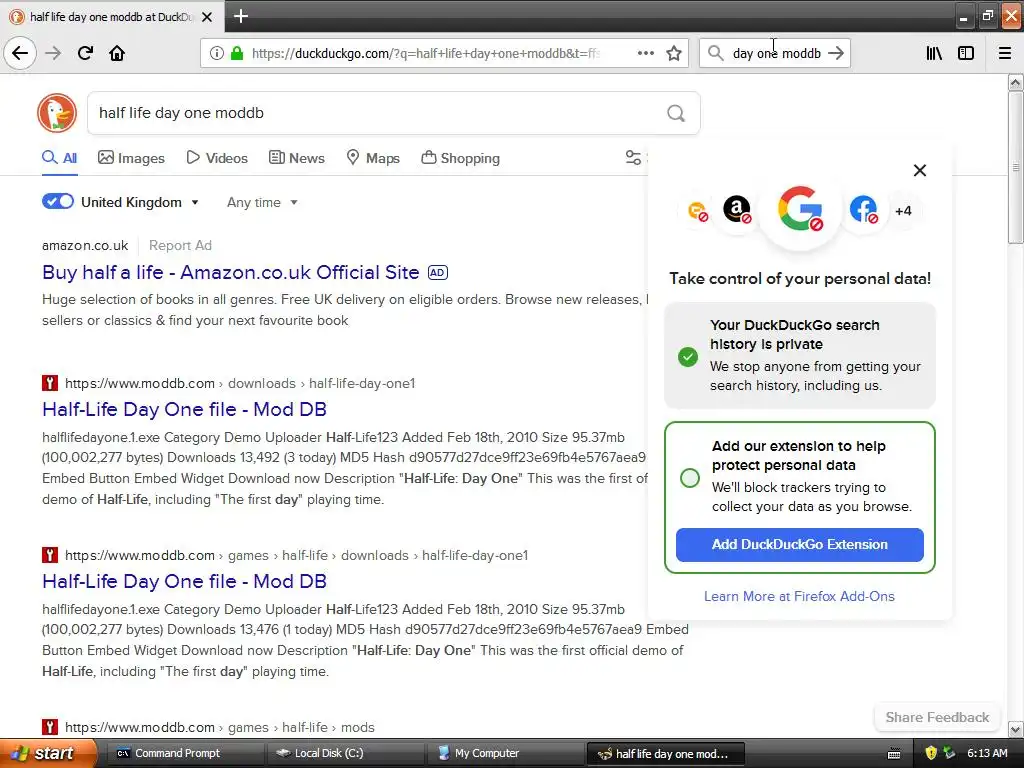This screenshot has width=1024, height=768.
Task: Switch to the Videos tab
Action: pyautogui.click(x=217, y=157)
